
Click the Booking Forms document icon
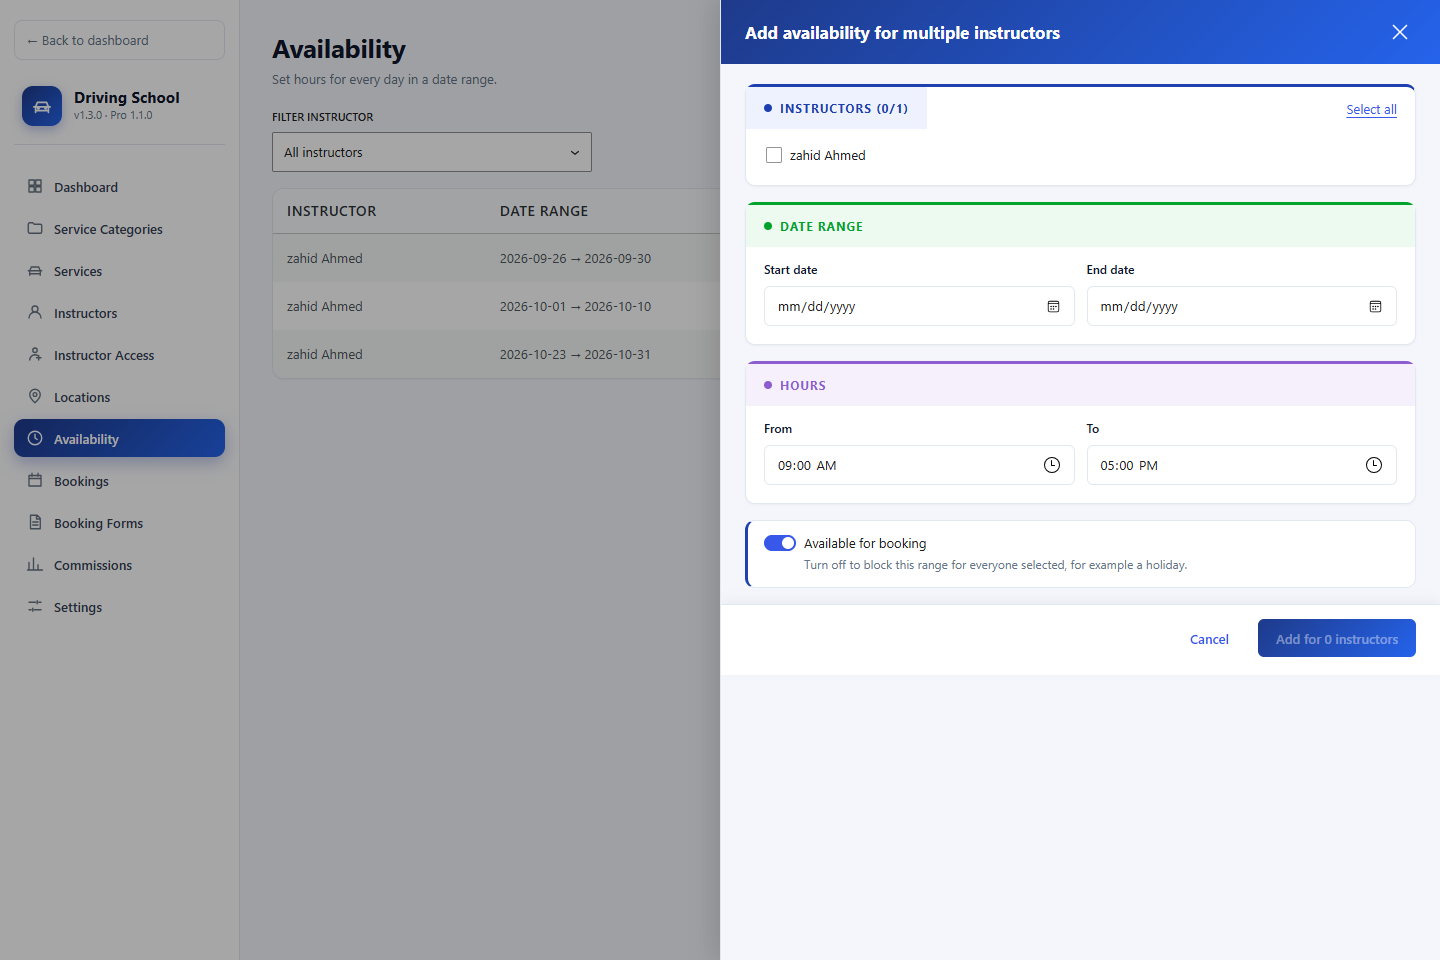[35, 522]
